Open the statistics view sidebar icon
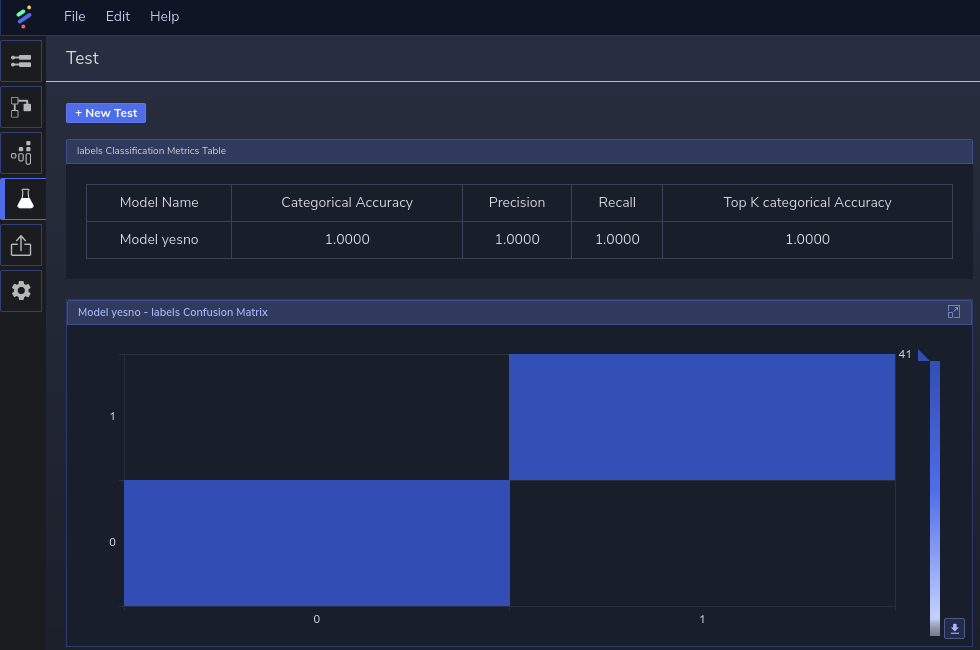Image resolution: width=980 pixels, height=650 pixels. pos(21,153)
